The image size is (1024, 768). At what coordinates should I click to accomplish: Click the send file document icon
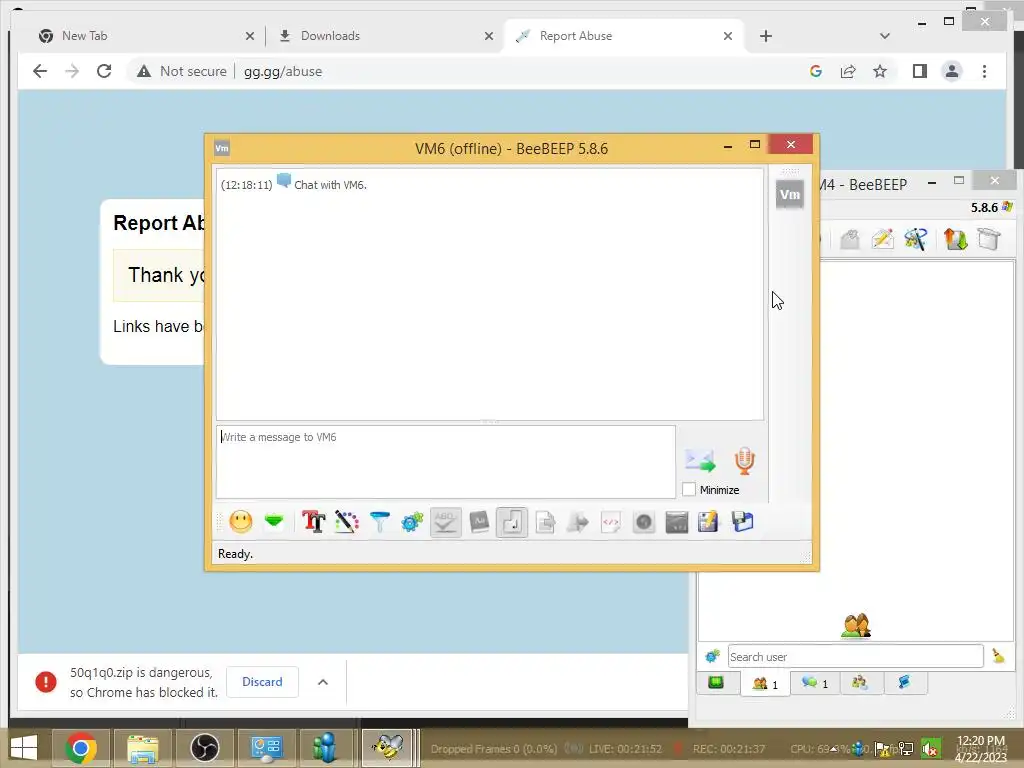coord(545,522)
